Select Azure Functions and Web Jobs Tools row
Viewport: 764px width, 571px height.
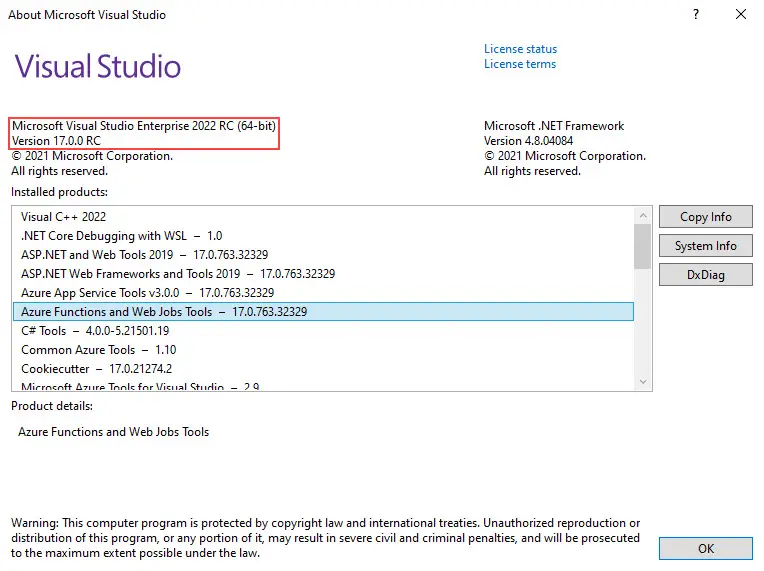pyautogui.click(x=324, y=312)
